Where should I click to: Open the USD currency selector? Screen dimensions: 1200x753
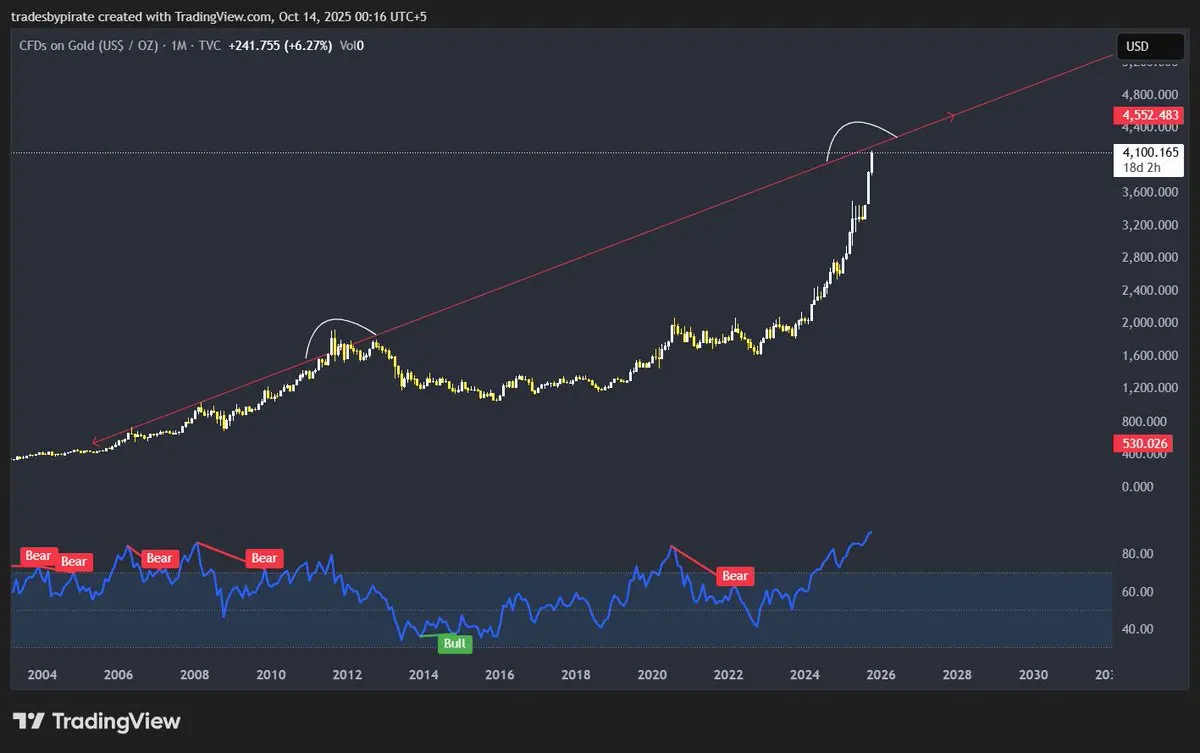[x=1151, y=46]
